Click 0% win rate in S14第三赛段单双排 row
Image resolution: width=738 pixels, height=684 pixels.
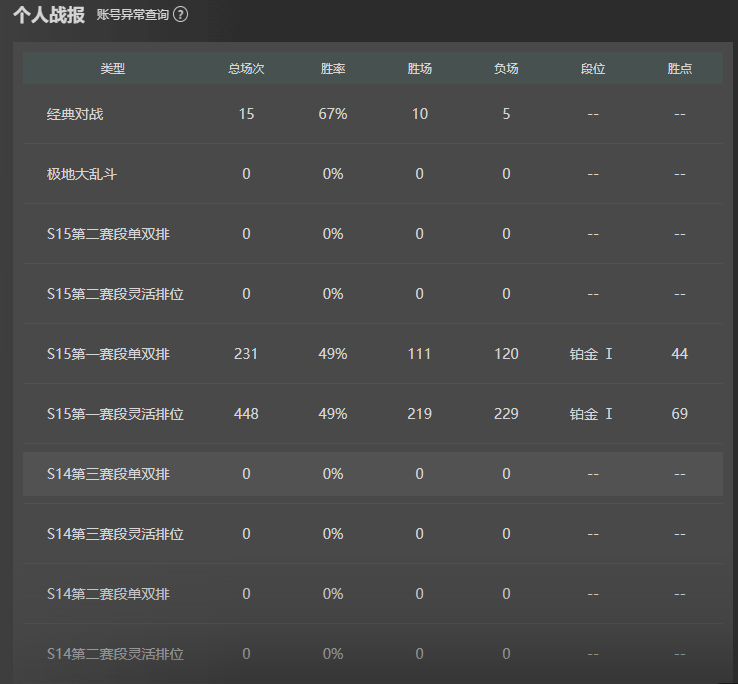[333, 474]
